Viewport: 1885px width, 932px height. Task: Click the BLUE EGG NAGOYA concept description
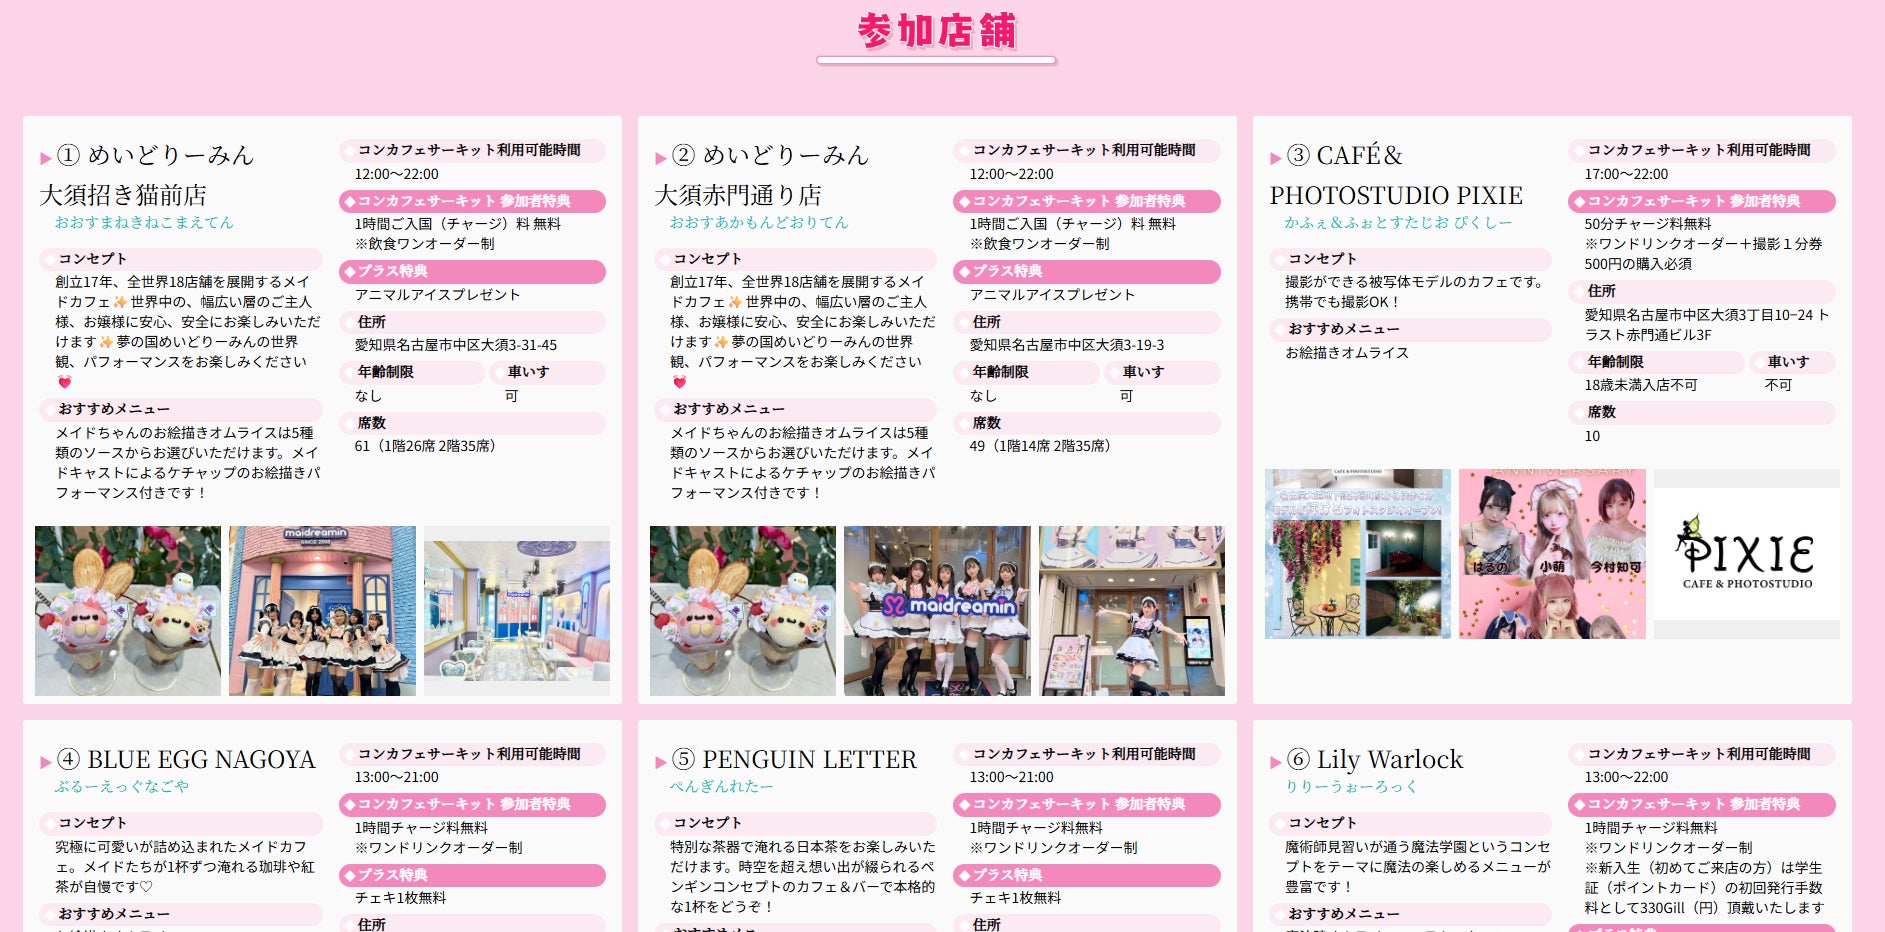coord(185,867)
